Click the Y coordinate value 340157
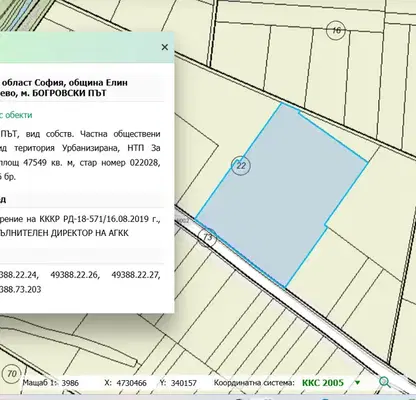Viewport: 416px width, 400px height. point(184,383)
